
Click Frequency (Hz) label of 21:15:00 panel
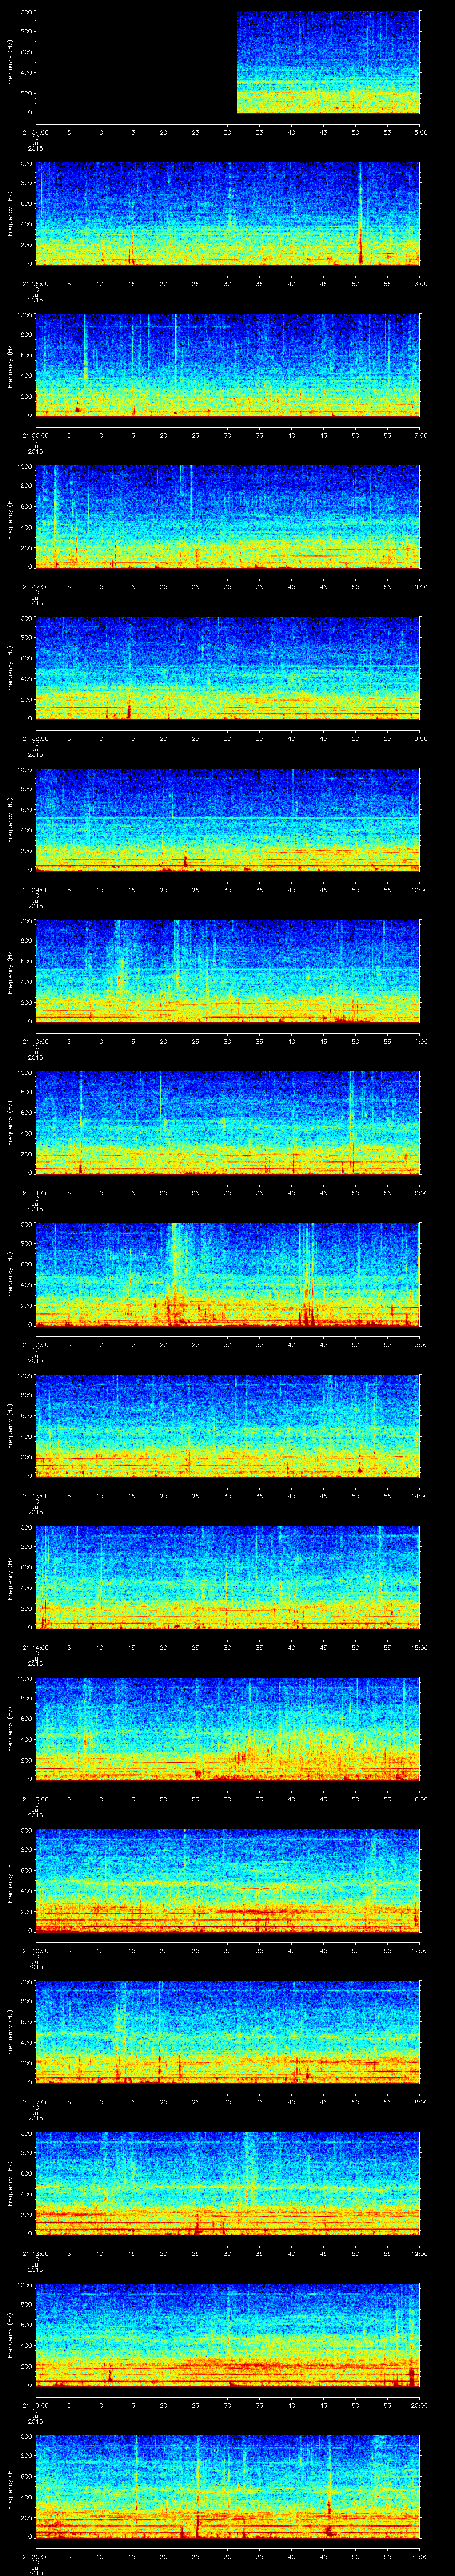pos(10,1729)
